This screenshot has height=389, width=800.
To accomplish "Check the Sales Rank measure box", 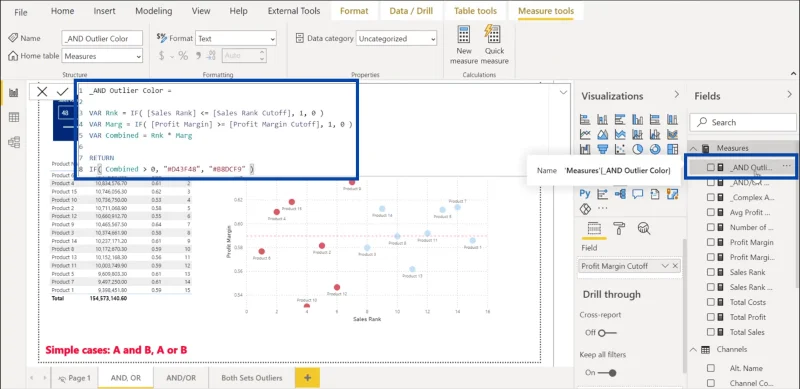I will tap(711, 272).
